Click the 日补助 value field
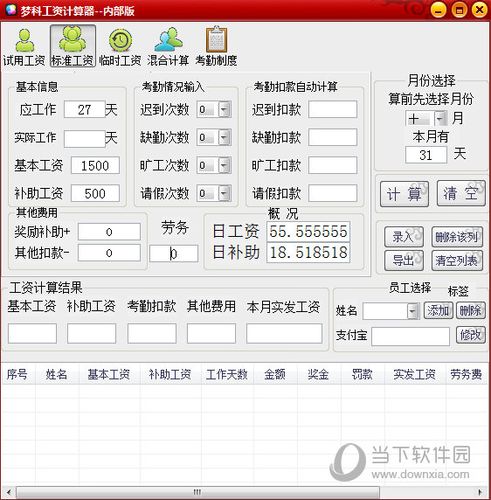This screenshot has height=500, width=491. (x=308, y=253)
